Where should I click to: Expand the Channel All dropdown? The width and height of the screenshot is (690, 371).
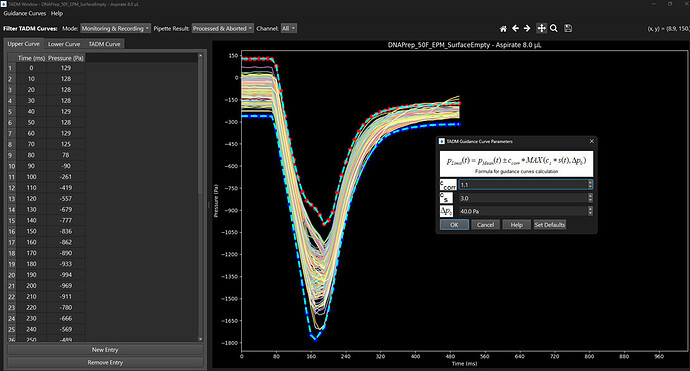(x=289, y=29)
